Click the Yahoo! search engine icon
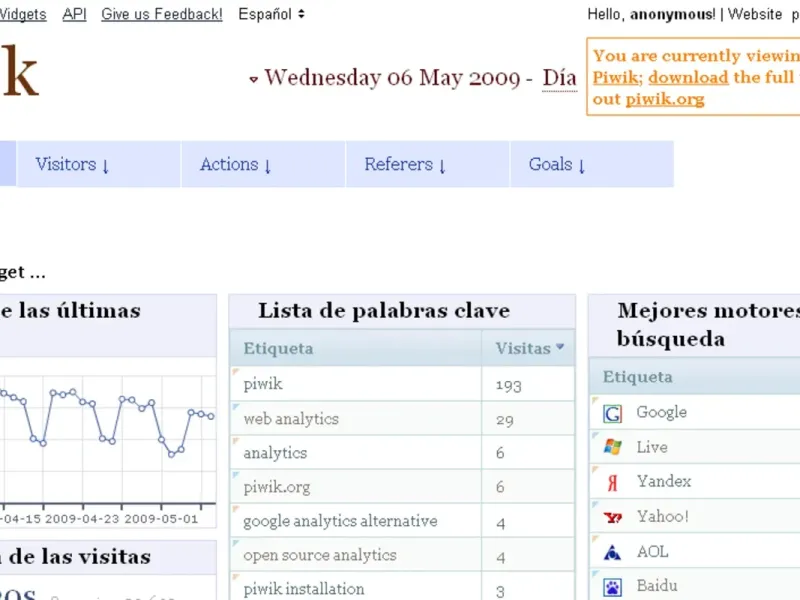This screenshot has width=800, height=600. coord(612,517)
